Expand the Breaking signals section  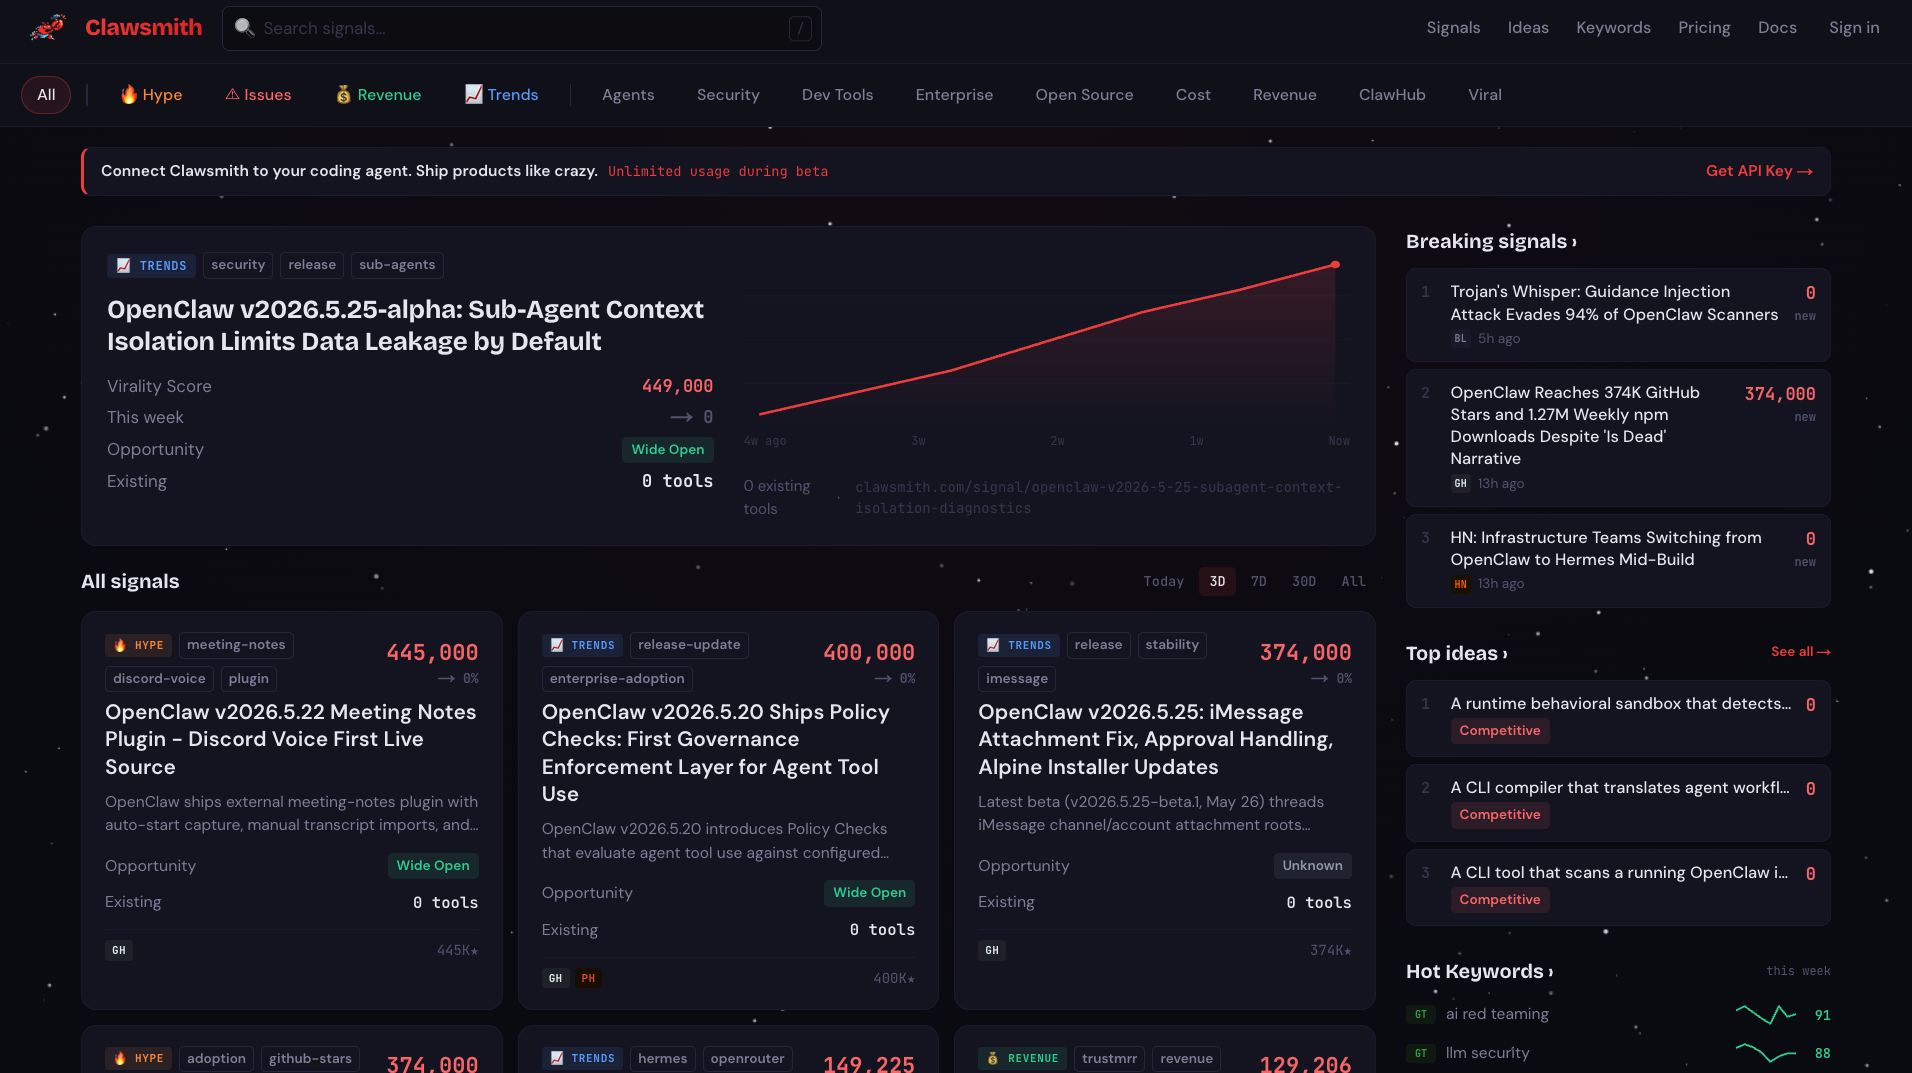tap(1491, 242)
